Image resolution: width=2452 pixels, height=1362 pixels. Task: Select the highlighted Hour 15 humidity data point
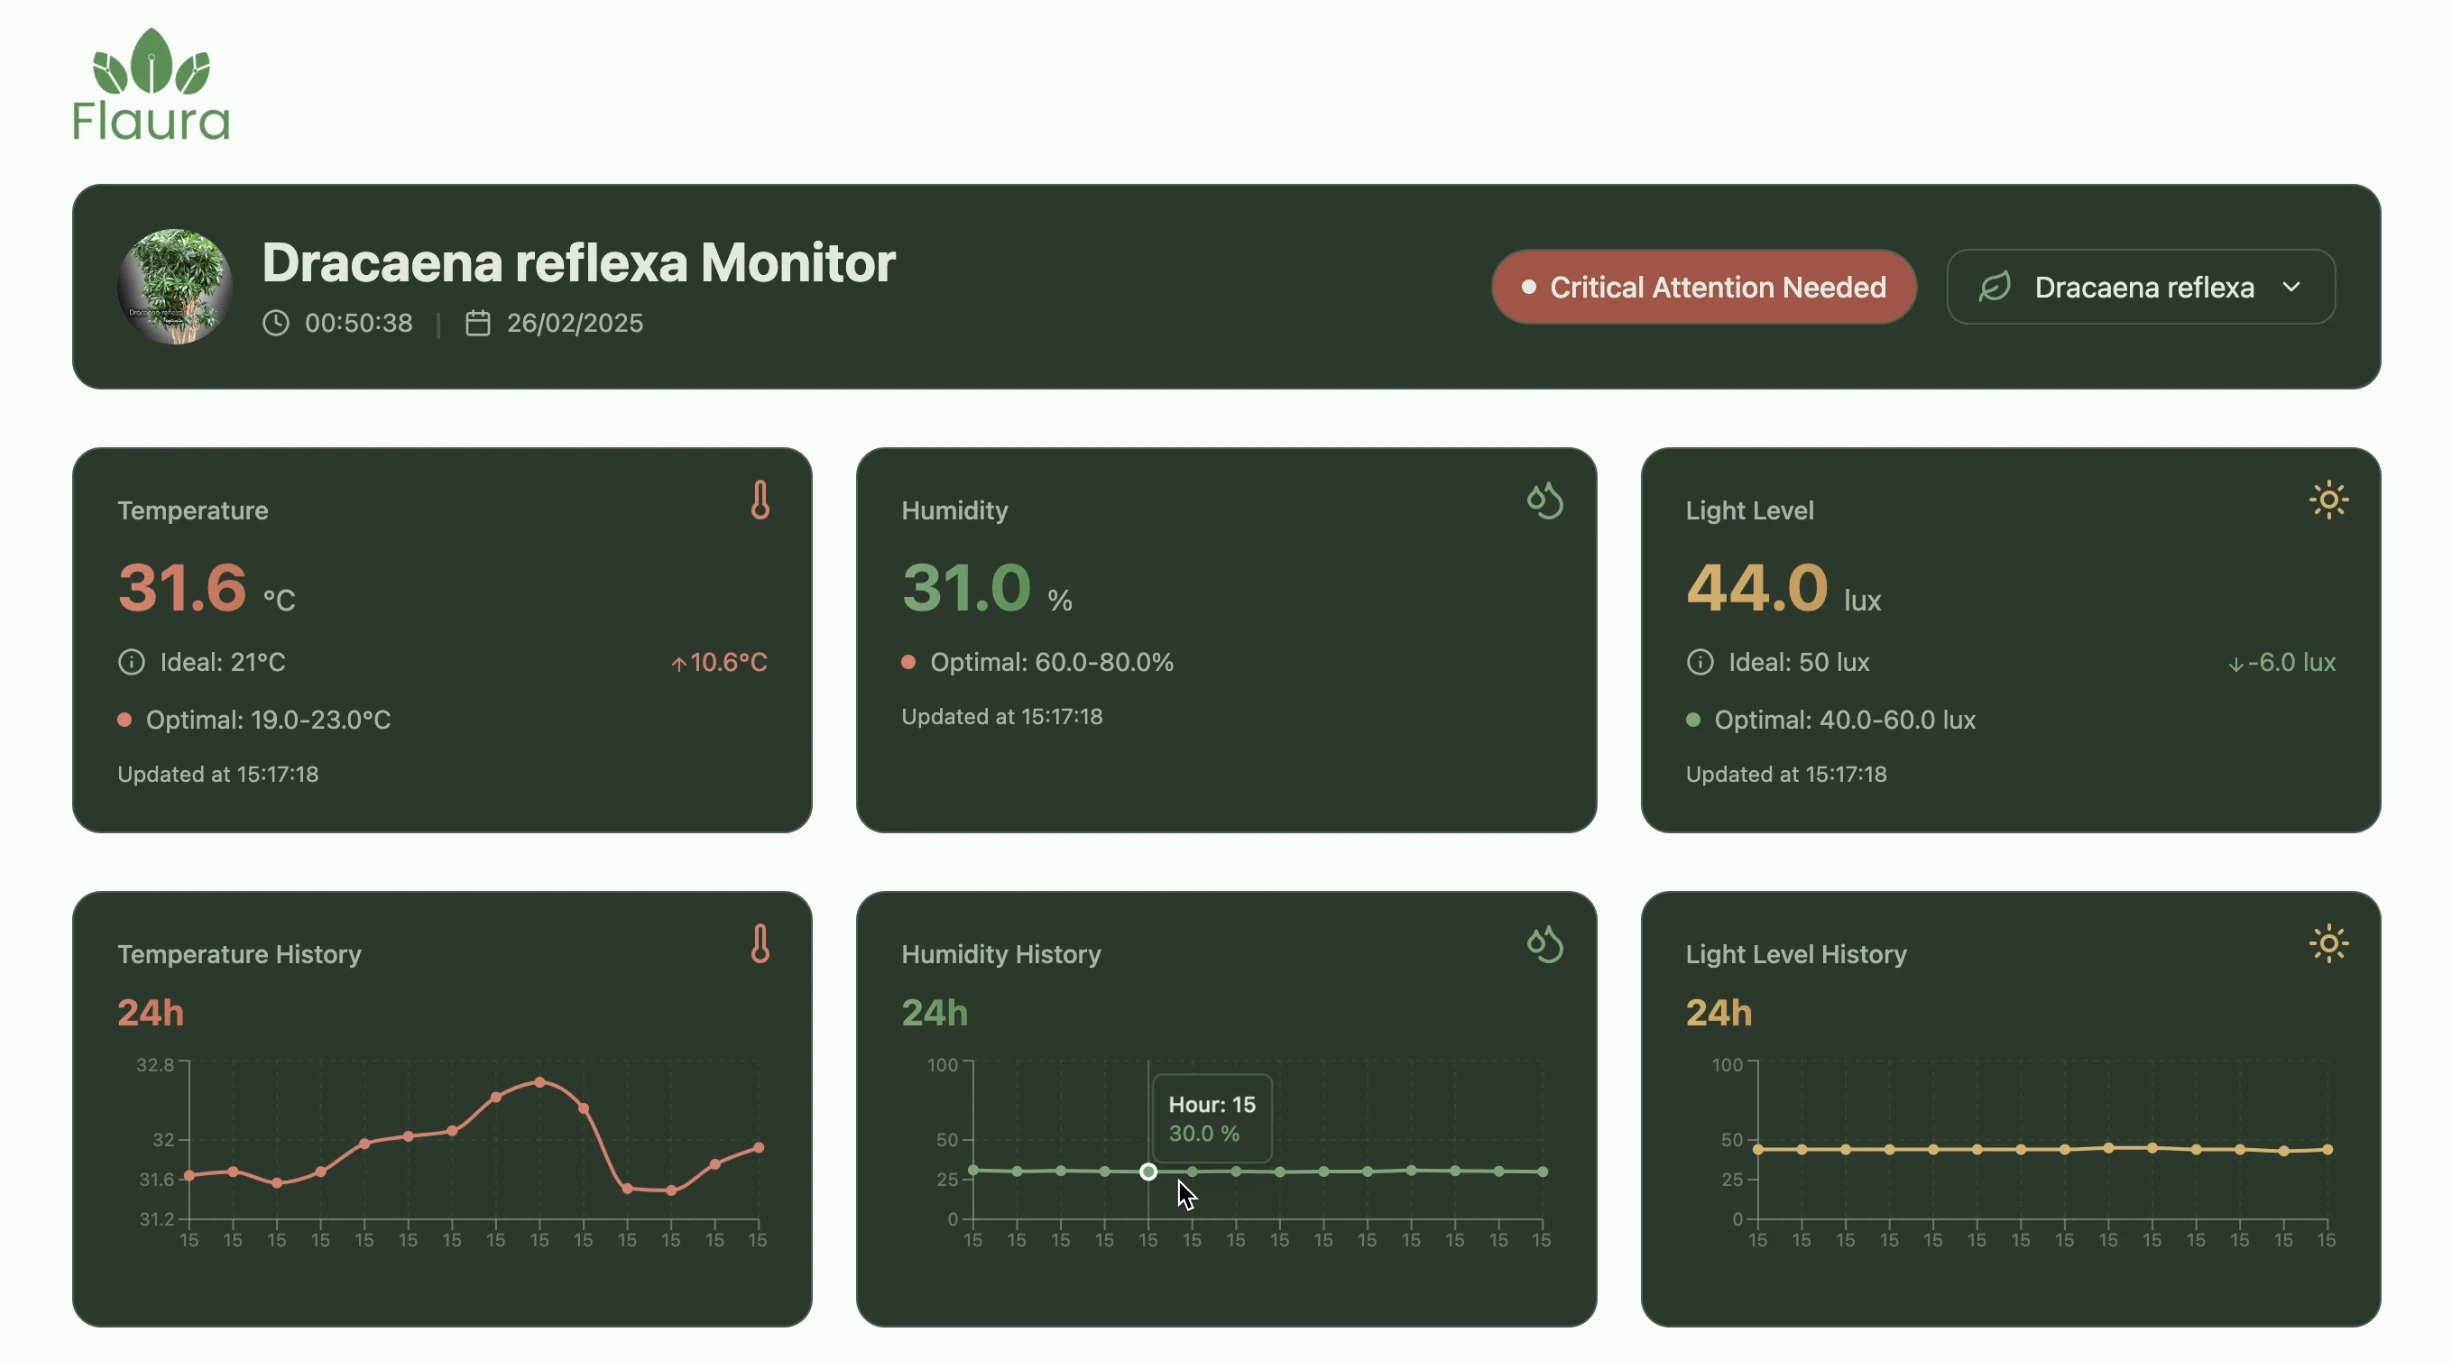(x=1148, y=1171)
